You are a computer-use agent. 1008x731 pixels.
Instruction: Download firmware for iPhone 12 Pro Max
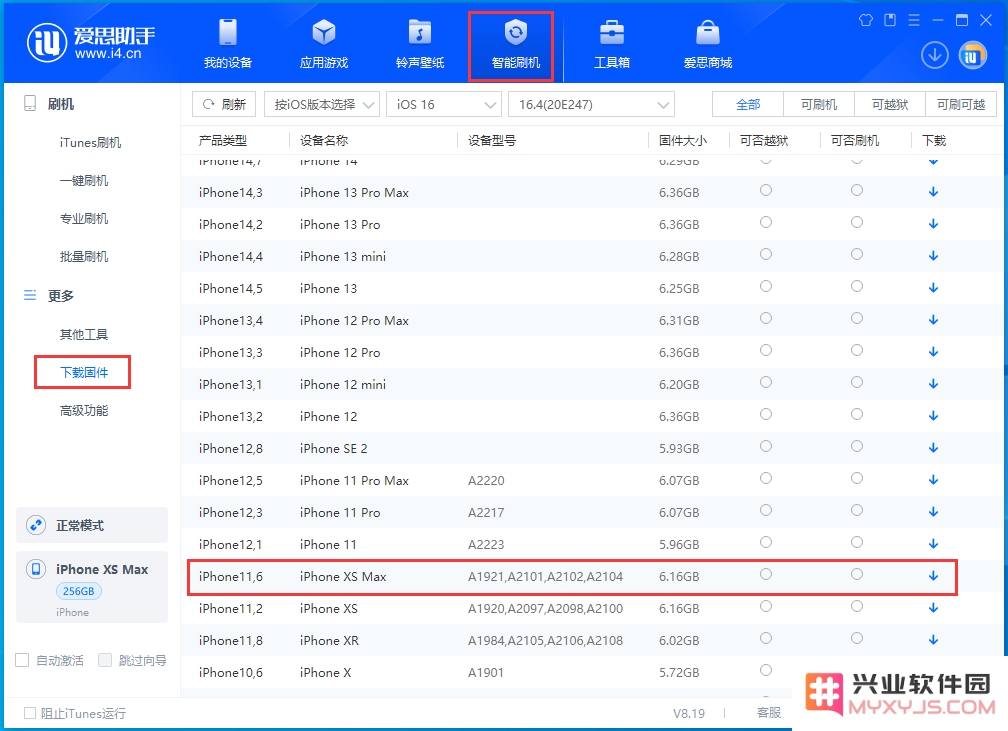click(933, 320)
